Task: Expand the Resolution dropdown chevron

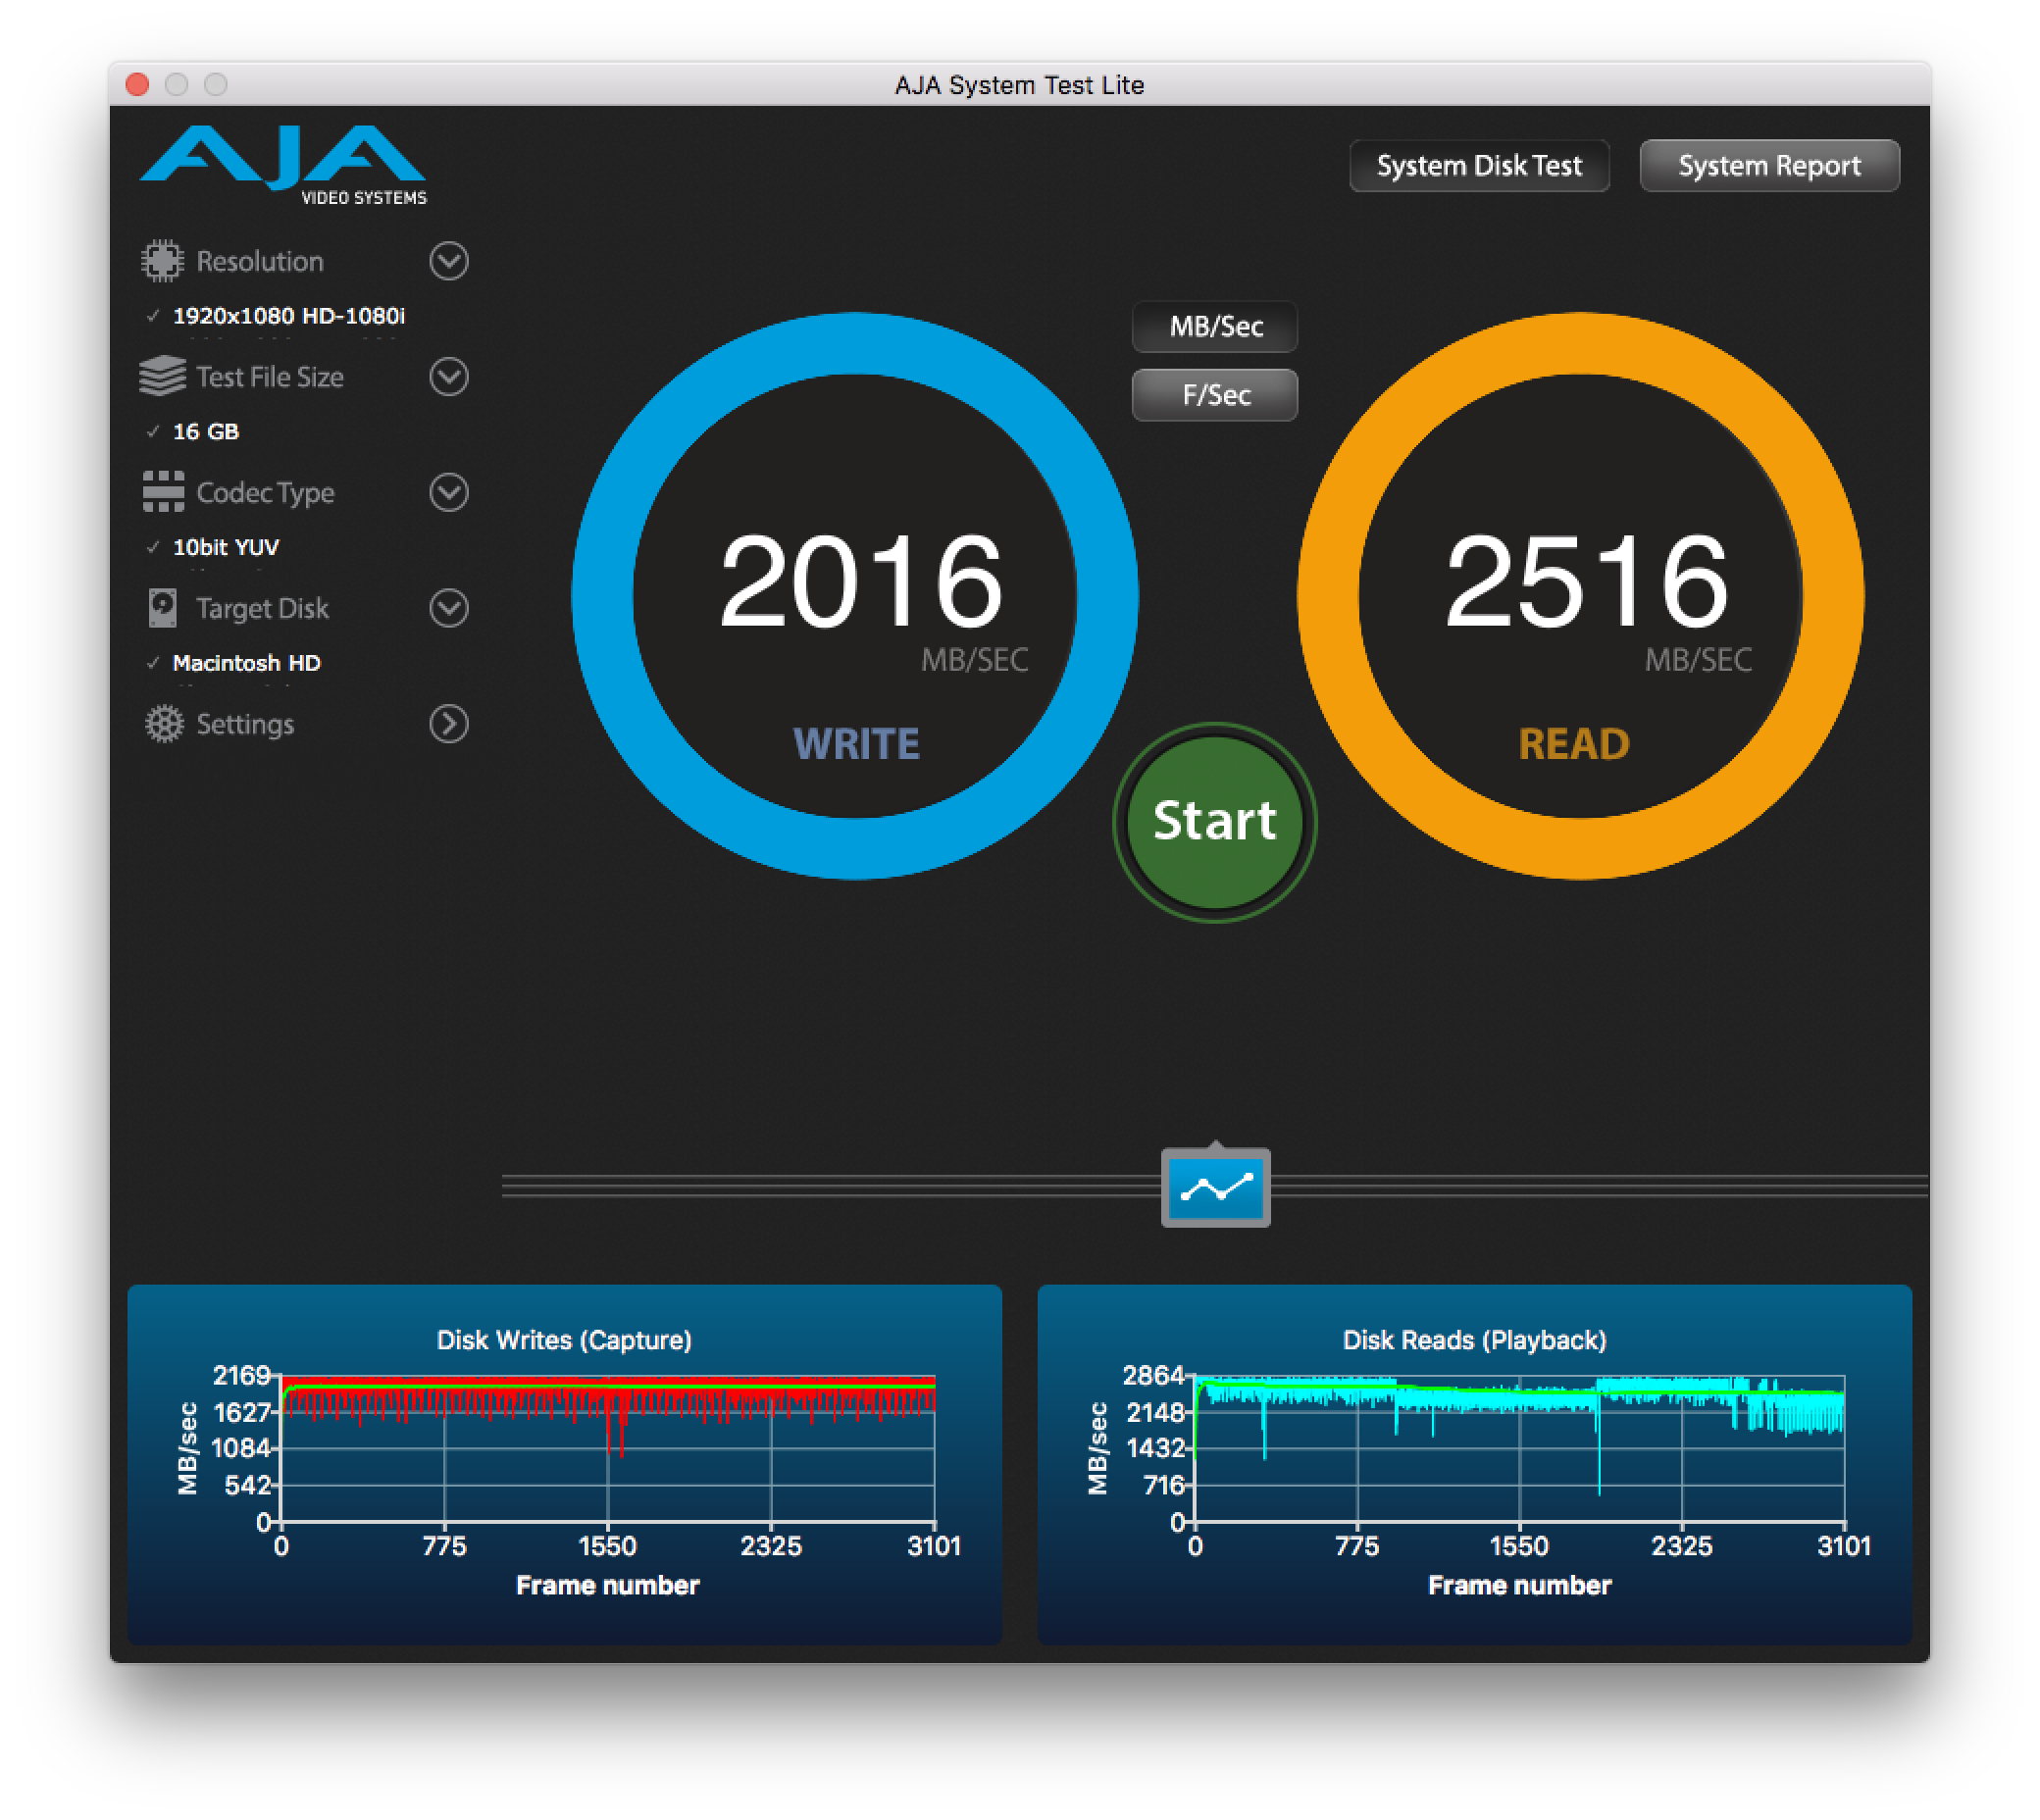Action: click(449, 261)
